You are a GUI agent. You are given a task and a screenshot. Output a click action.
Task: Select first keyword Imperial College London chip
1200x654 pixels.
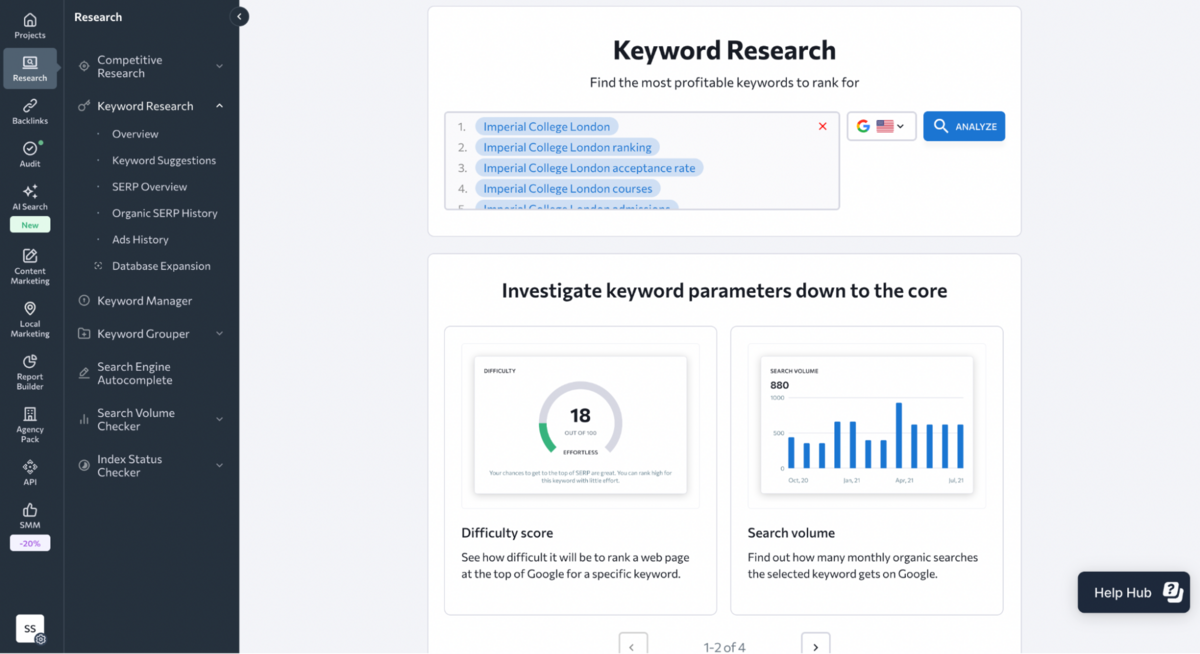(546, 127)
